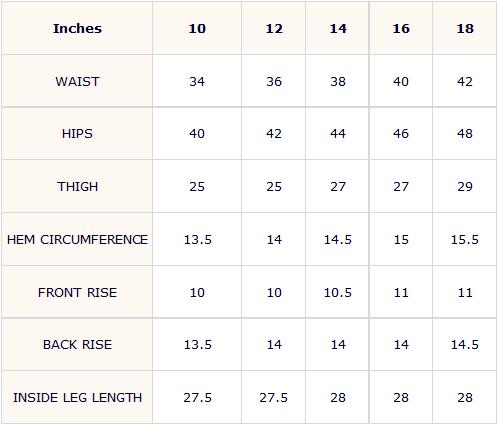The height and width of the screenshot is (427, 500).
Task: Click hem circumference value 15.5
Action: [x=465, y=239]
